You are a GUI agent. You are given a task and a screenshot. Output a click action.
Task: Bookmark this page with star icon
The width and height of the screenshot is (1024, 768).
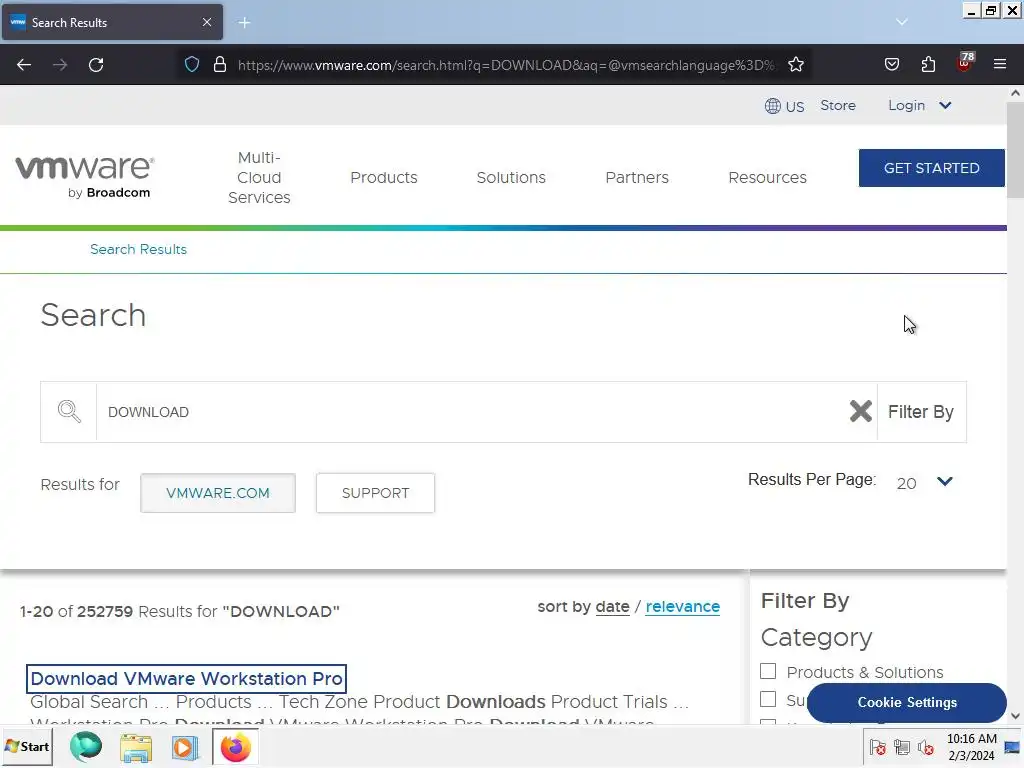point(795,65)
